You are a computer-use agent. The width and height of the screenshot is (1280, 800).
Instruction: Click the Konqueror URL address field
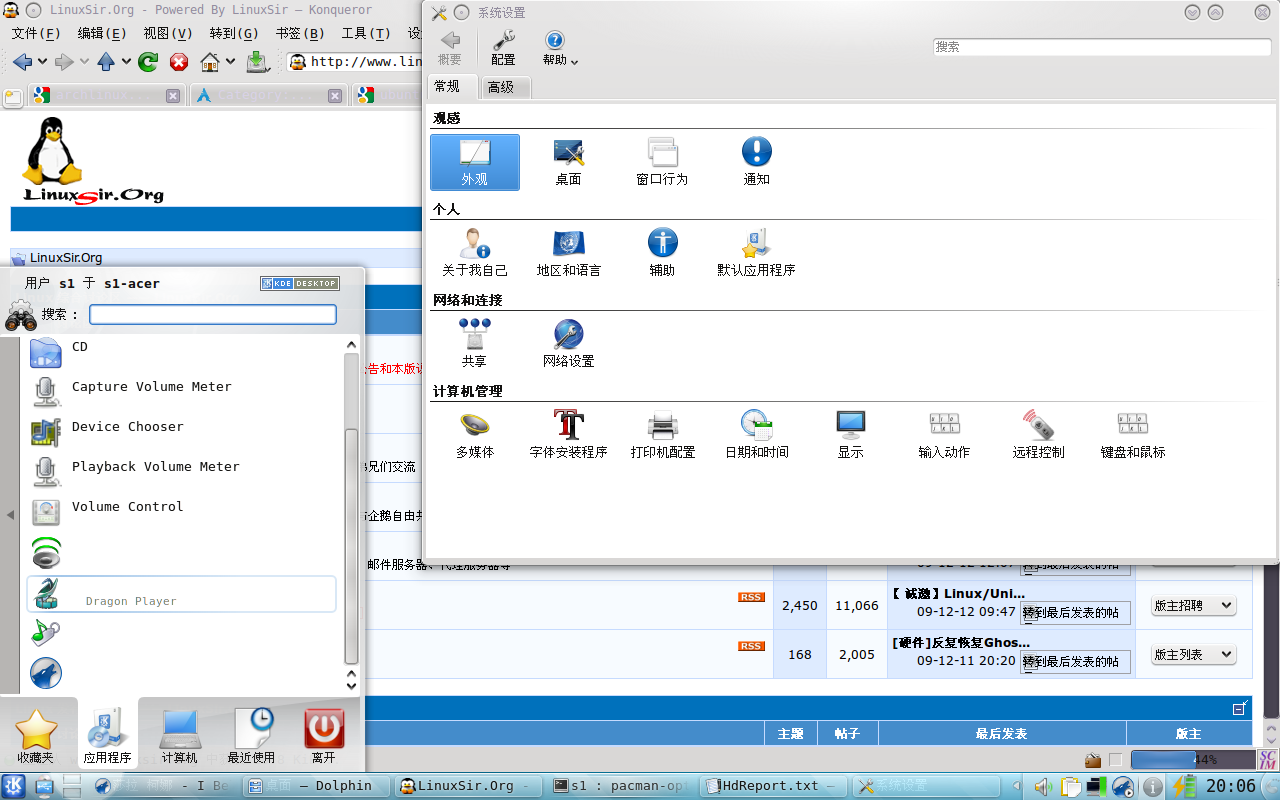point(355,62)
